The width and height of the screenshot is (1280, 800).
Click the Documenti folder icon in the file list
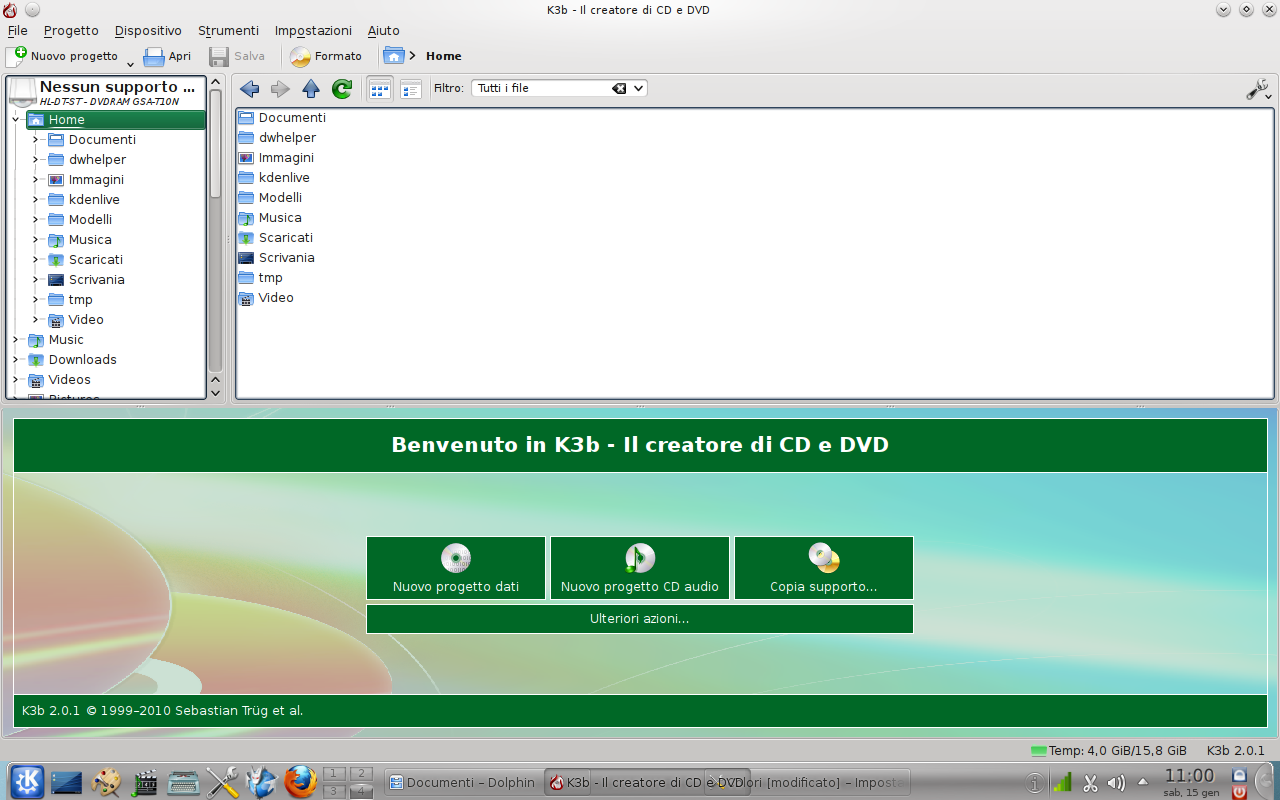coord(247,117)
